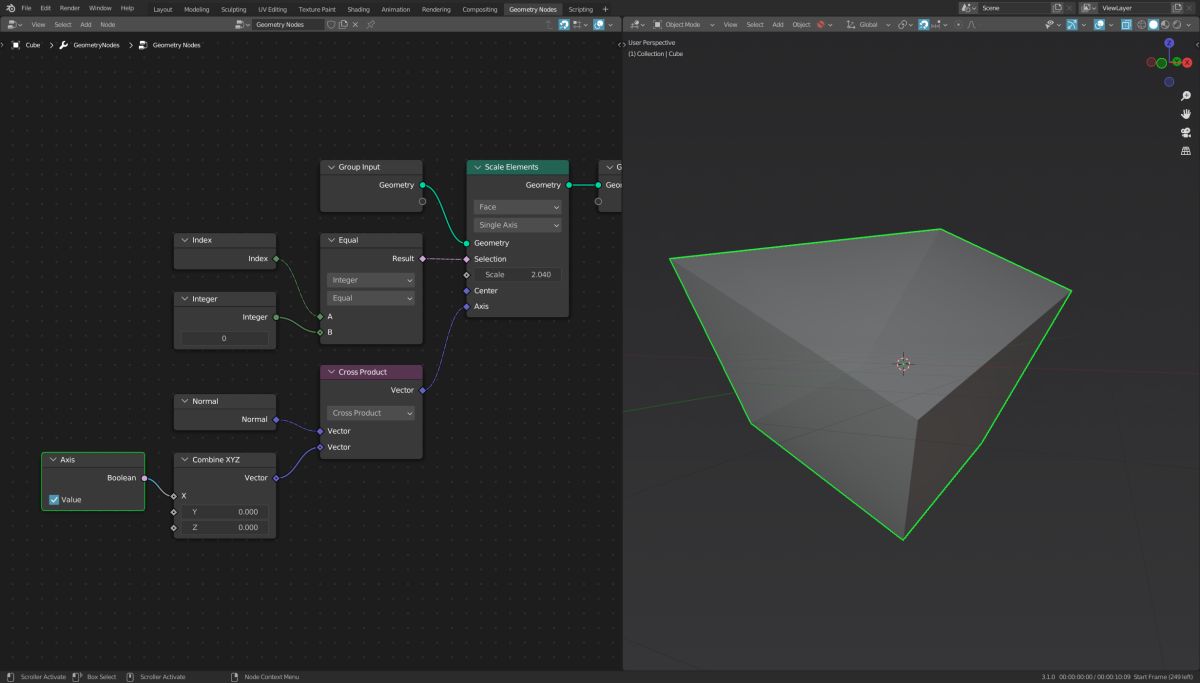The image size is (1200, 683).
Task: Open the Single Axis dropdown
Action: click(x=517, y=225)
